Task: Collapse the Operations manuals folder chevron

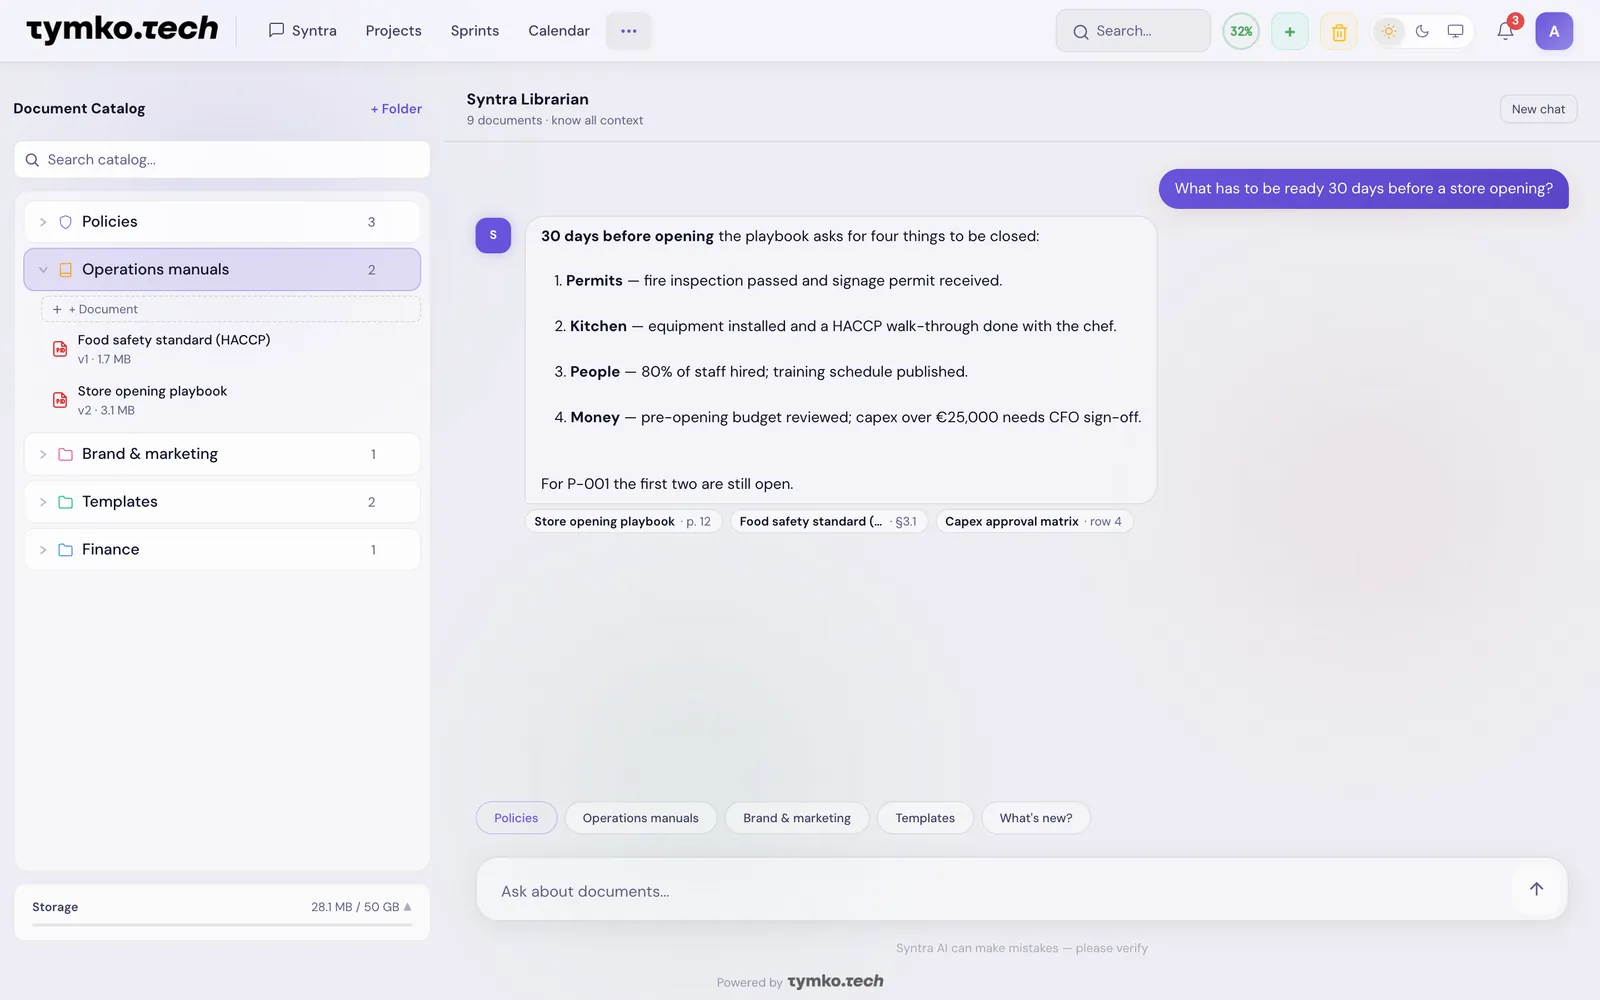Action: (x=43, y=270)
